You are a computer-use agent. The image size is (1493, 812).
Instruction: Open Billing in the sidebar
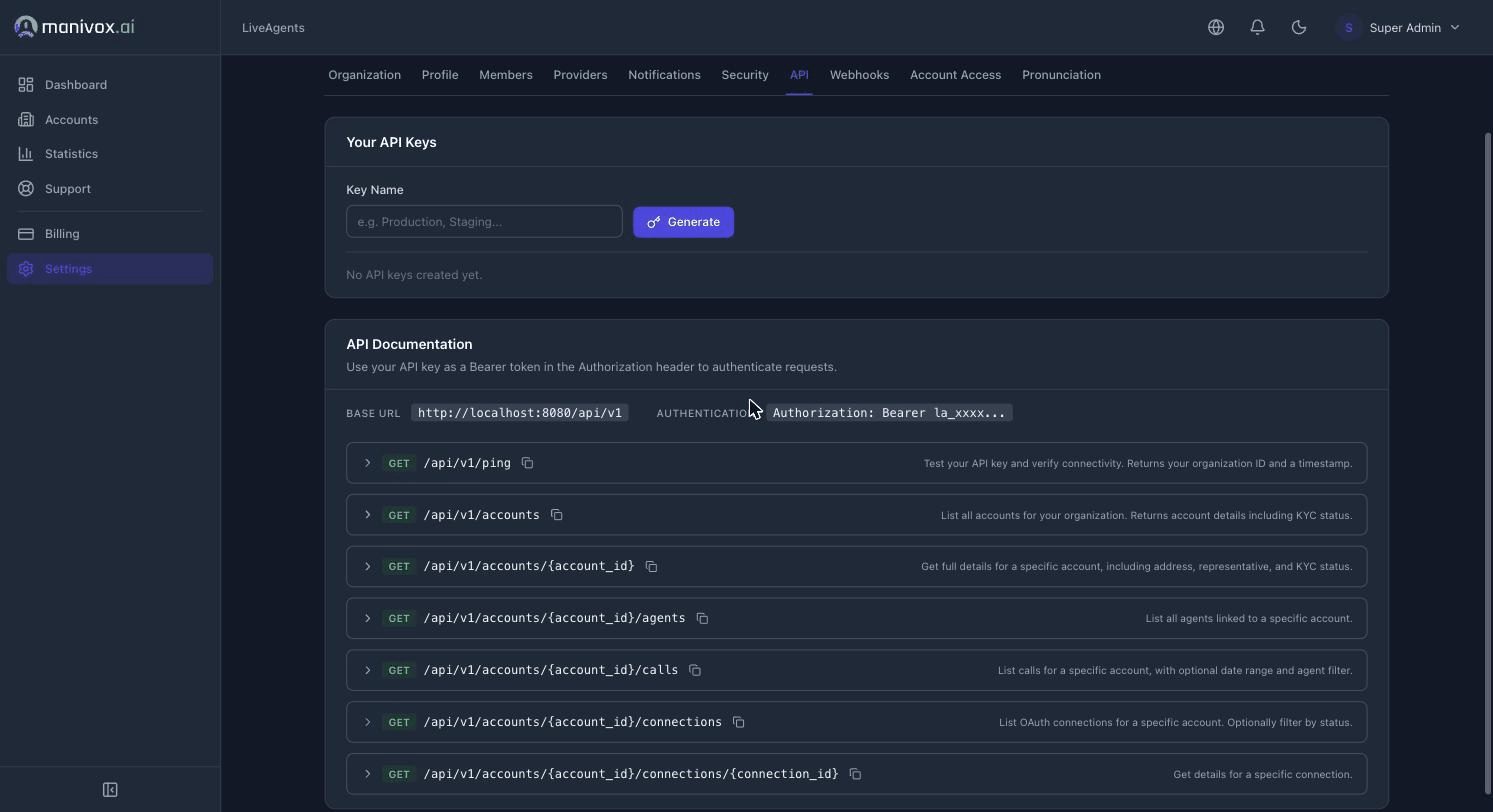click(x=110, y=234)
